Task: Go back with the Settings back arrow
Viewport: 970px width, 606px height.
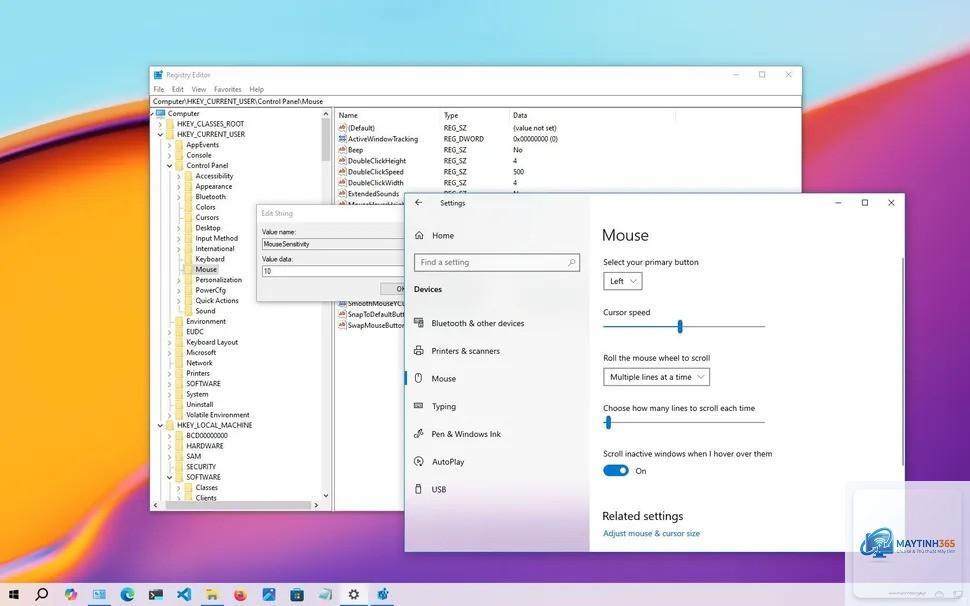Action: pyautogui.click(x=419, y=202)
